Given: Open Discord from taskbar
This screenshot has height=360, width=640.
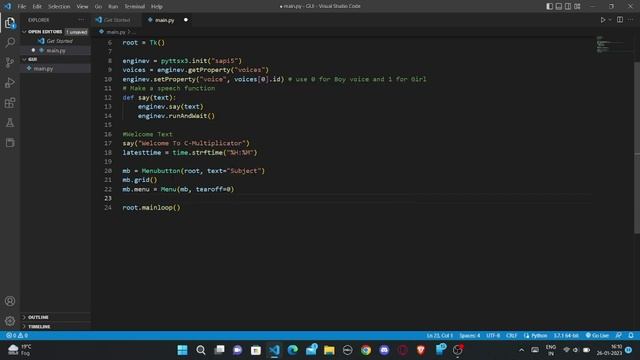Looking at the screenshot, I should coord(384,350).
